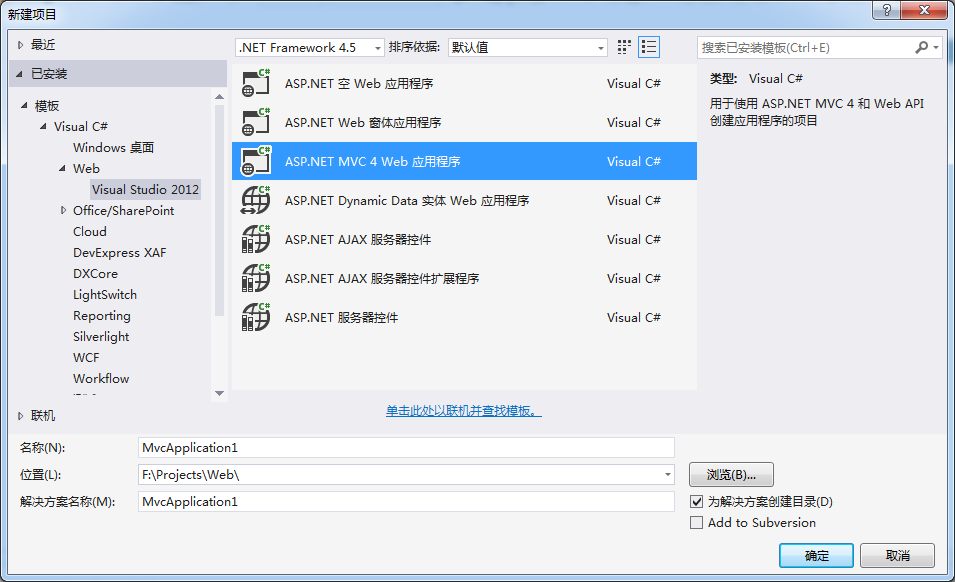Image resolution: width=955 pixels, height=582 pixels.
Task: Enable Add to Subversion checkbox
Action: 696,522
